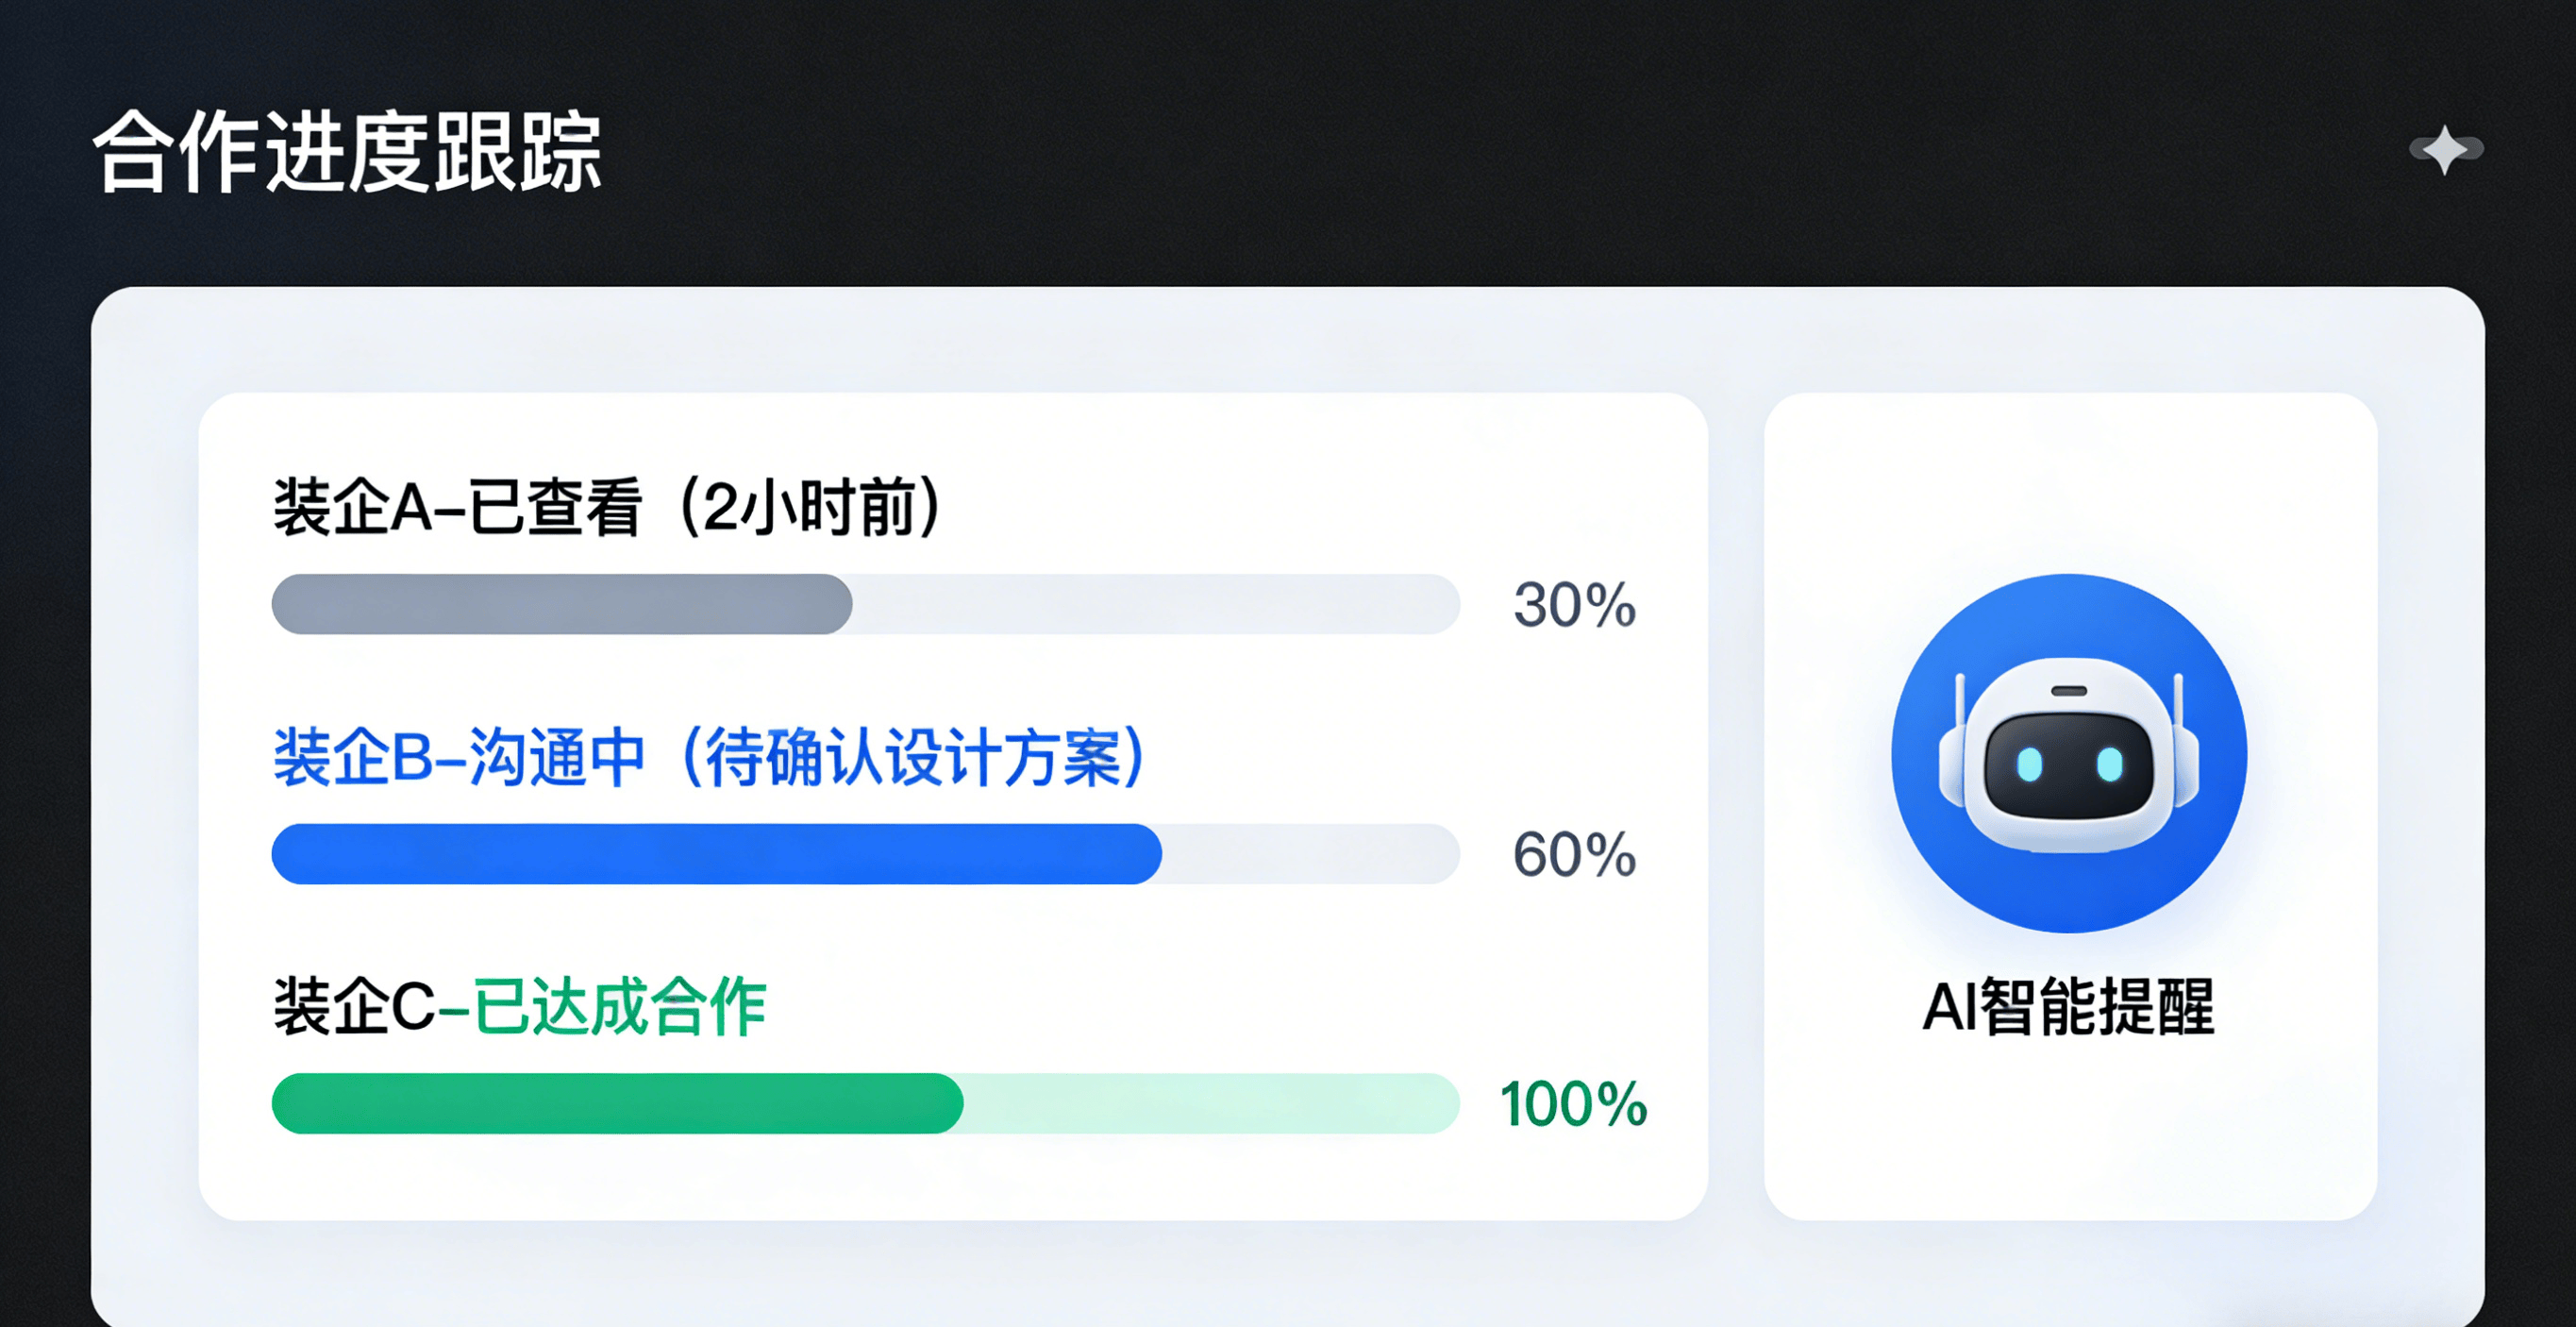This screenshot has width=2576, height=1327.
Task: Click the 合作进度跟踪 page title
Action: pyautogui.click(x=347, y=152)
